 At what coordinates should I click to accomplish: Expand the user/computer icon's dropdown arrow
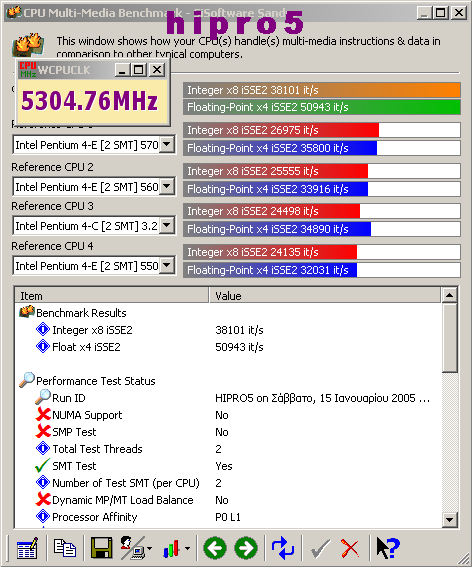(149, 549)
